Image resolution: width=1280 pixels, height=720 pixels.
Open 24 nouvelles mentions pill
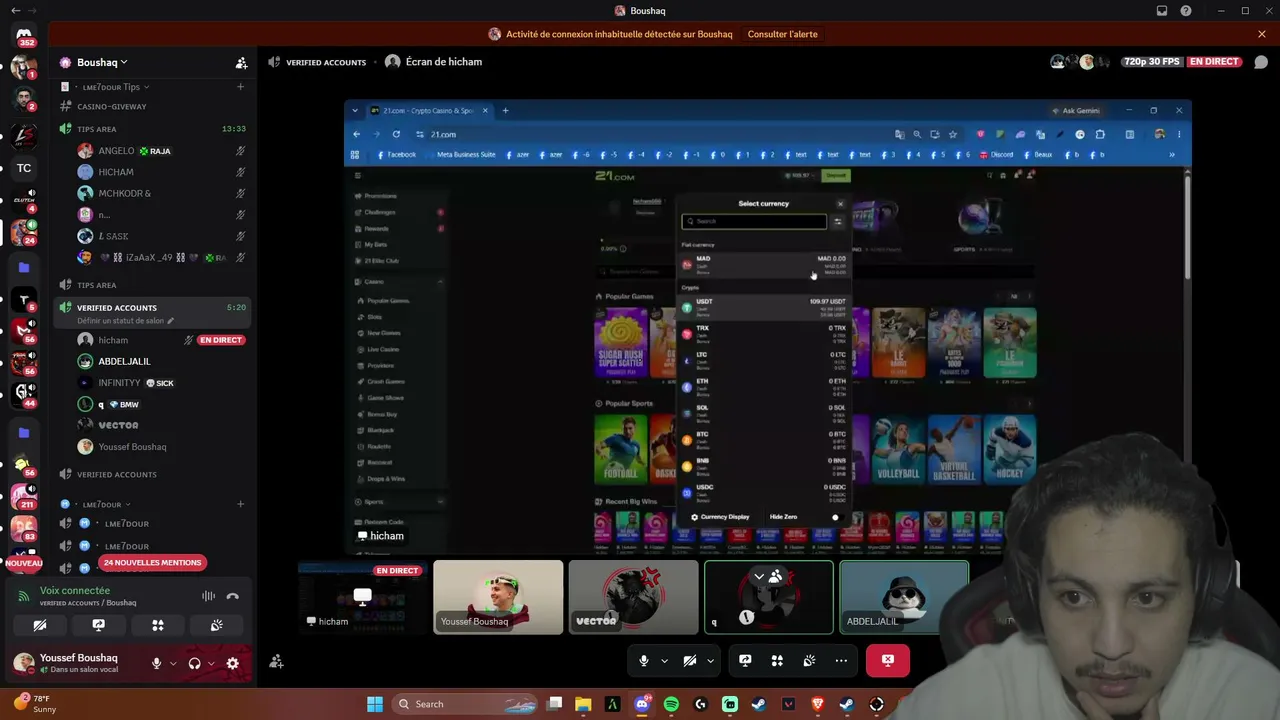(152, 562)
